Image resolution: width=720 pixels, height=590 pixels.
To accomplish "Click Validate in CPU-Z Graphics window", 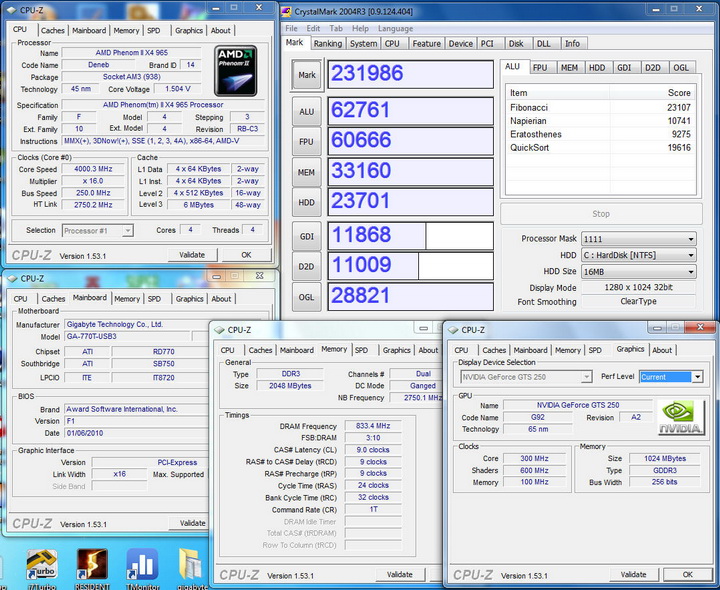I will [634, 574].
